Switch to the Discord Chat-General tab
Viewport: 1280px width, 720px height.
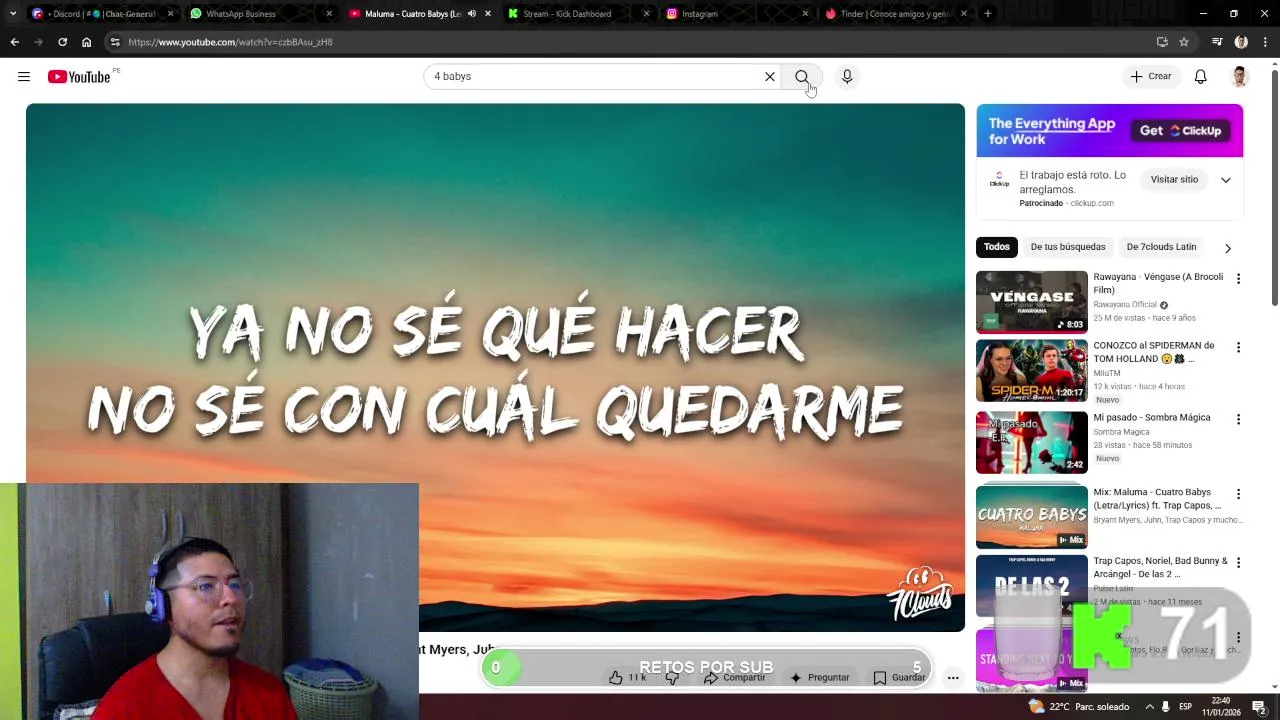point(100,14)
